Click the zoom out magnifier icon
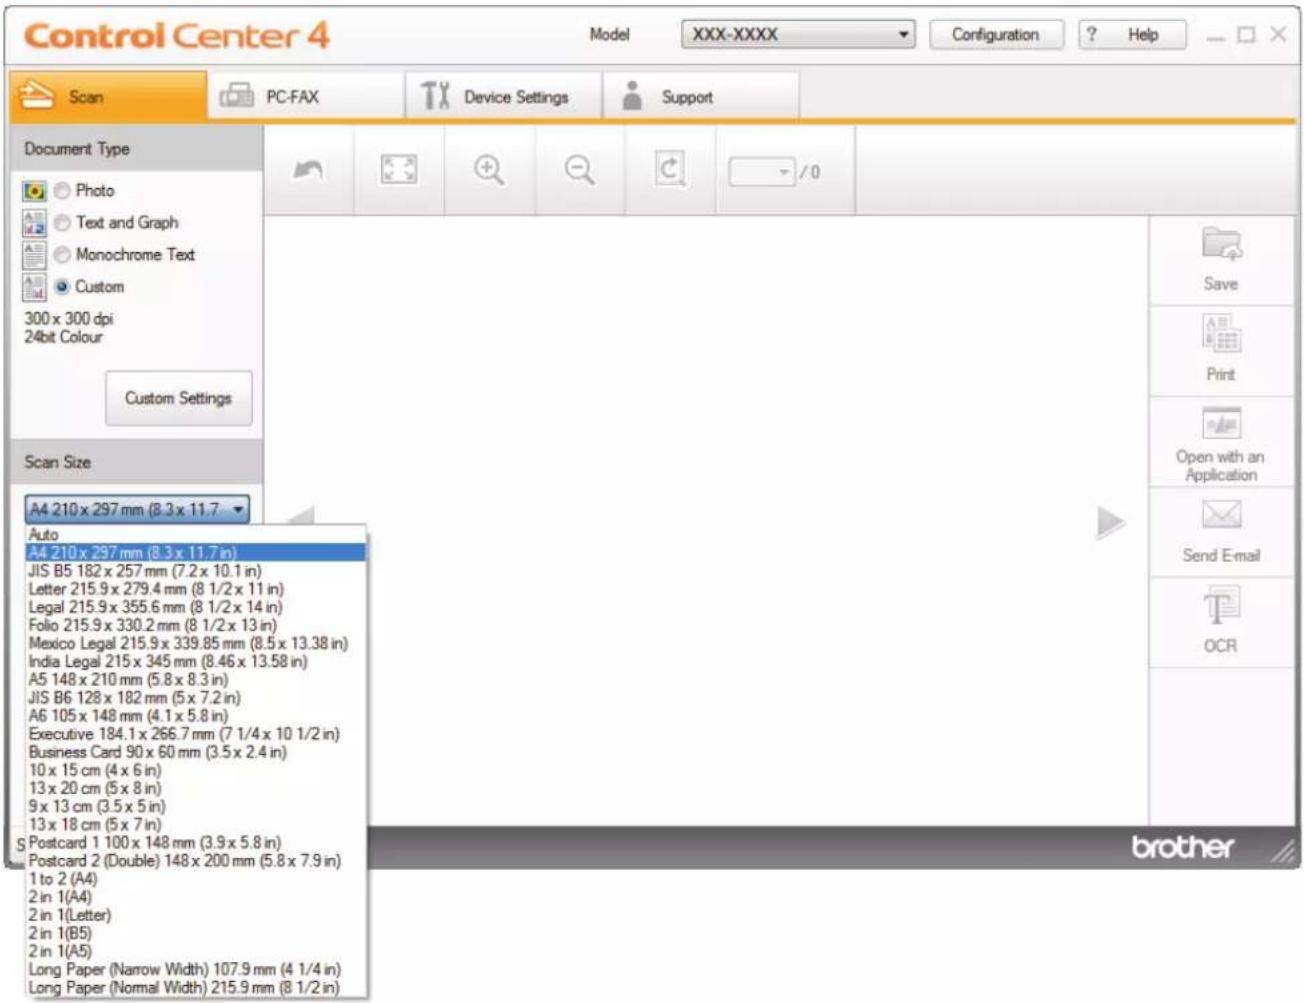 tap(580, 170)
